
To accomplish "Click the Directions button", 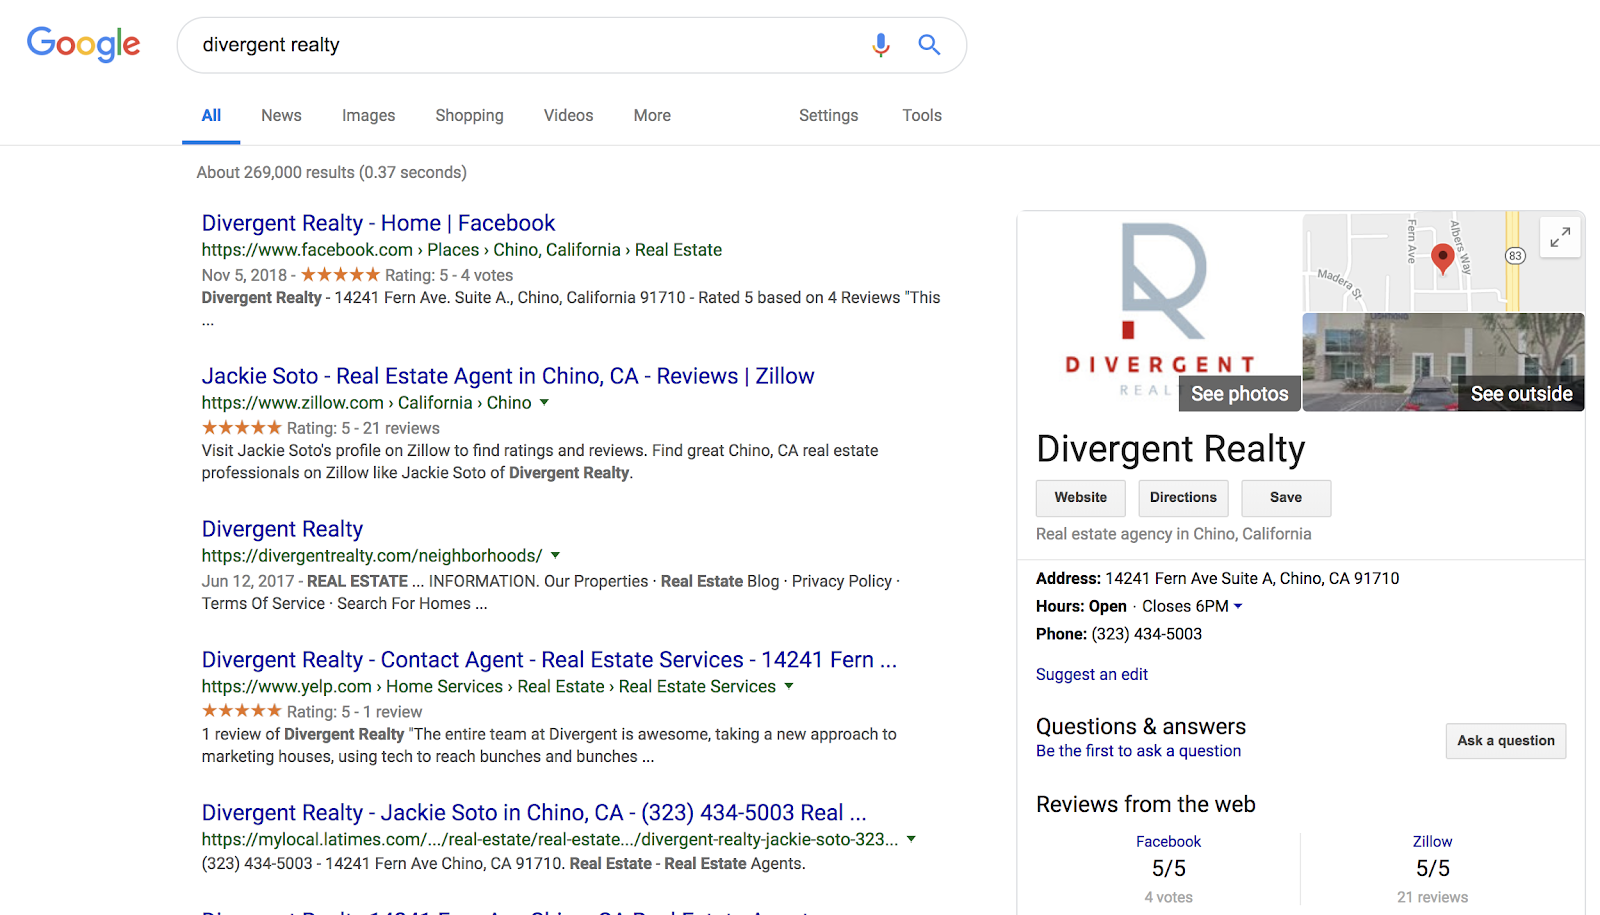I will coord(1183,498).
